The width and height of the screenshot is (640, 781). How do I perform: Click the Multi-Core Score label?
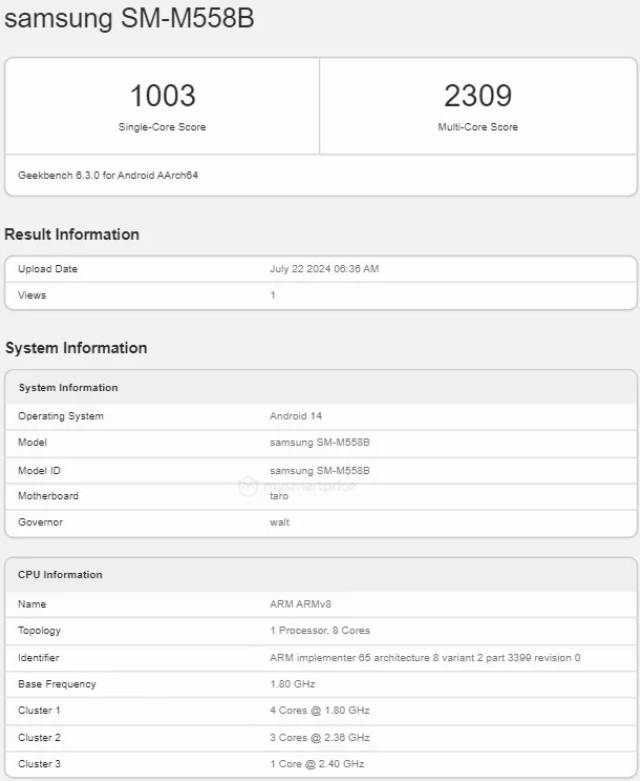coord(478,127)
